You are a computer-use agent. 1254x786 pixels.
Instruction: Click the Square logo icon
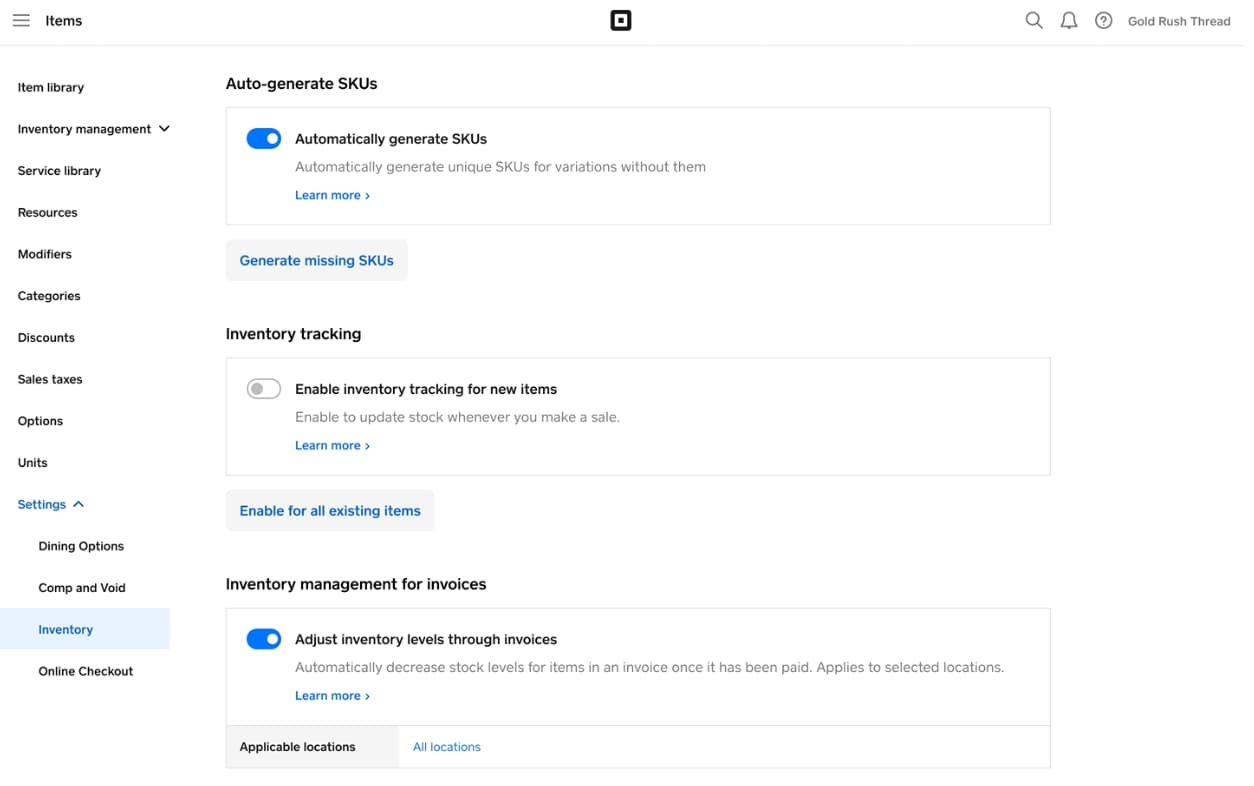pyautogui.click(x=620, y=21)
